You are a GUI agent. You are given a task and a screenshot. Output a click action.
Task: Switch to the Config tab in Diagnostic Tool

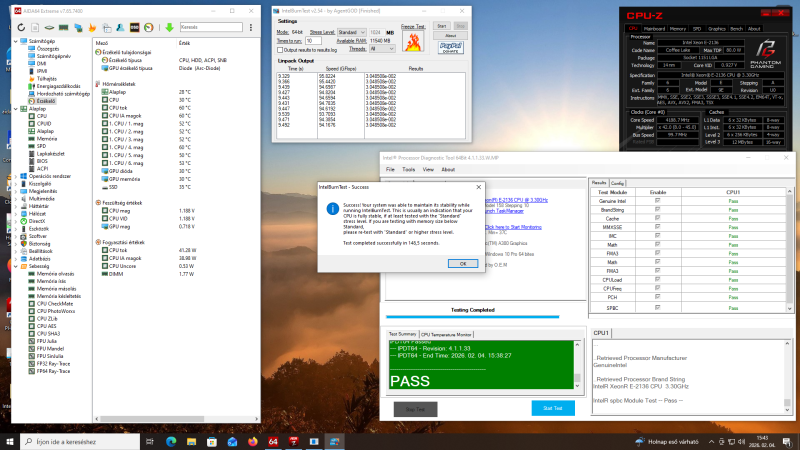[617, 183]
